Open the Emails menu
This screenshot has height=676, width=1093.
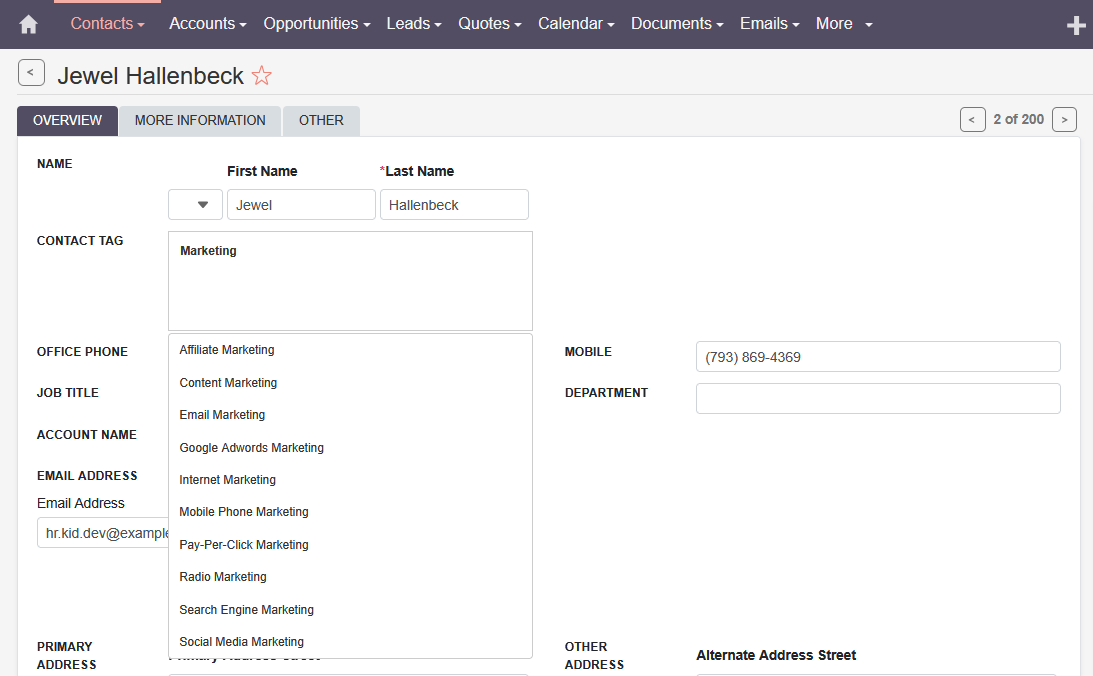[770, 24]
